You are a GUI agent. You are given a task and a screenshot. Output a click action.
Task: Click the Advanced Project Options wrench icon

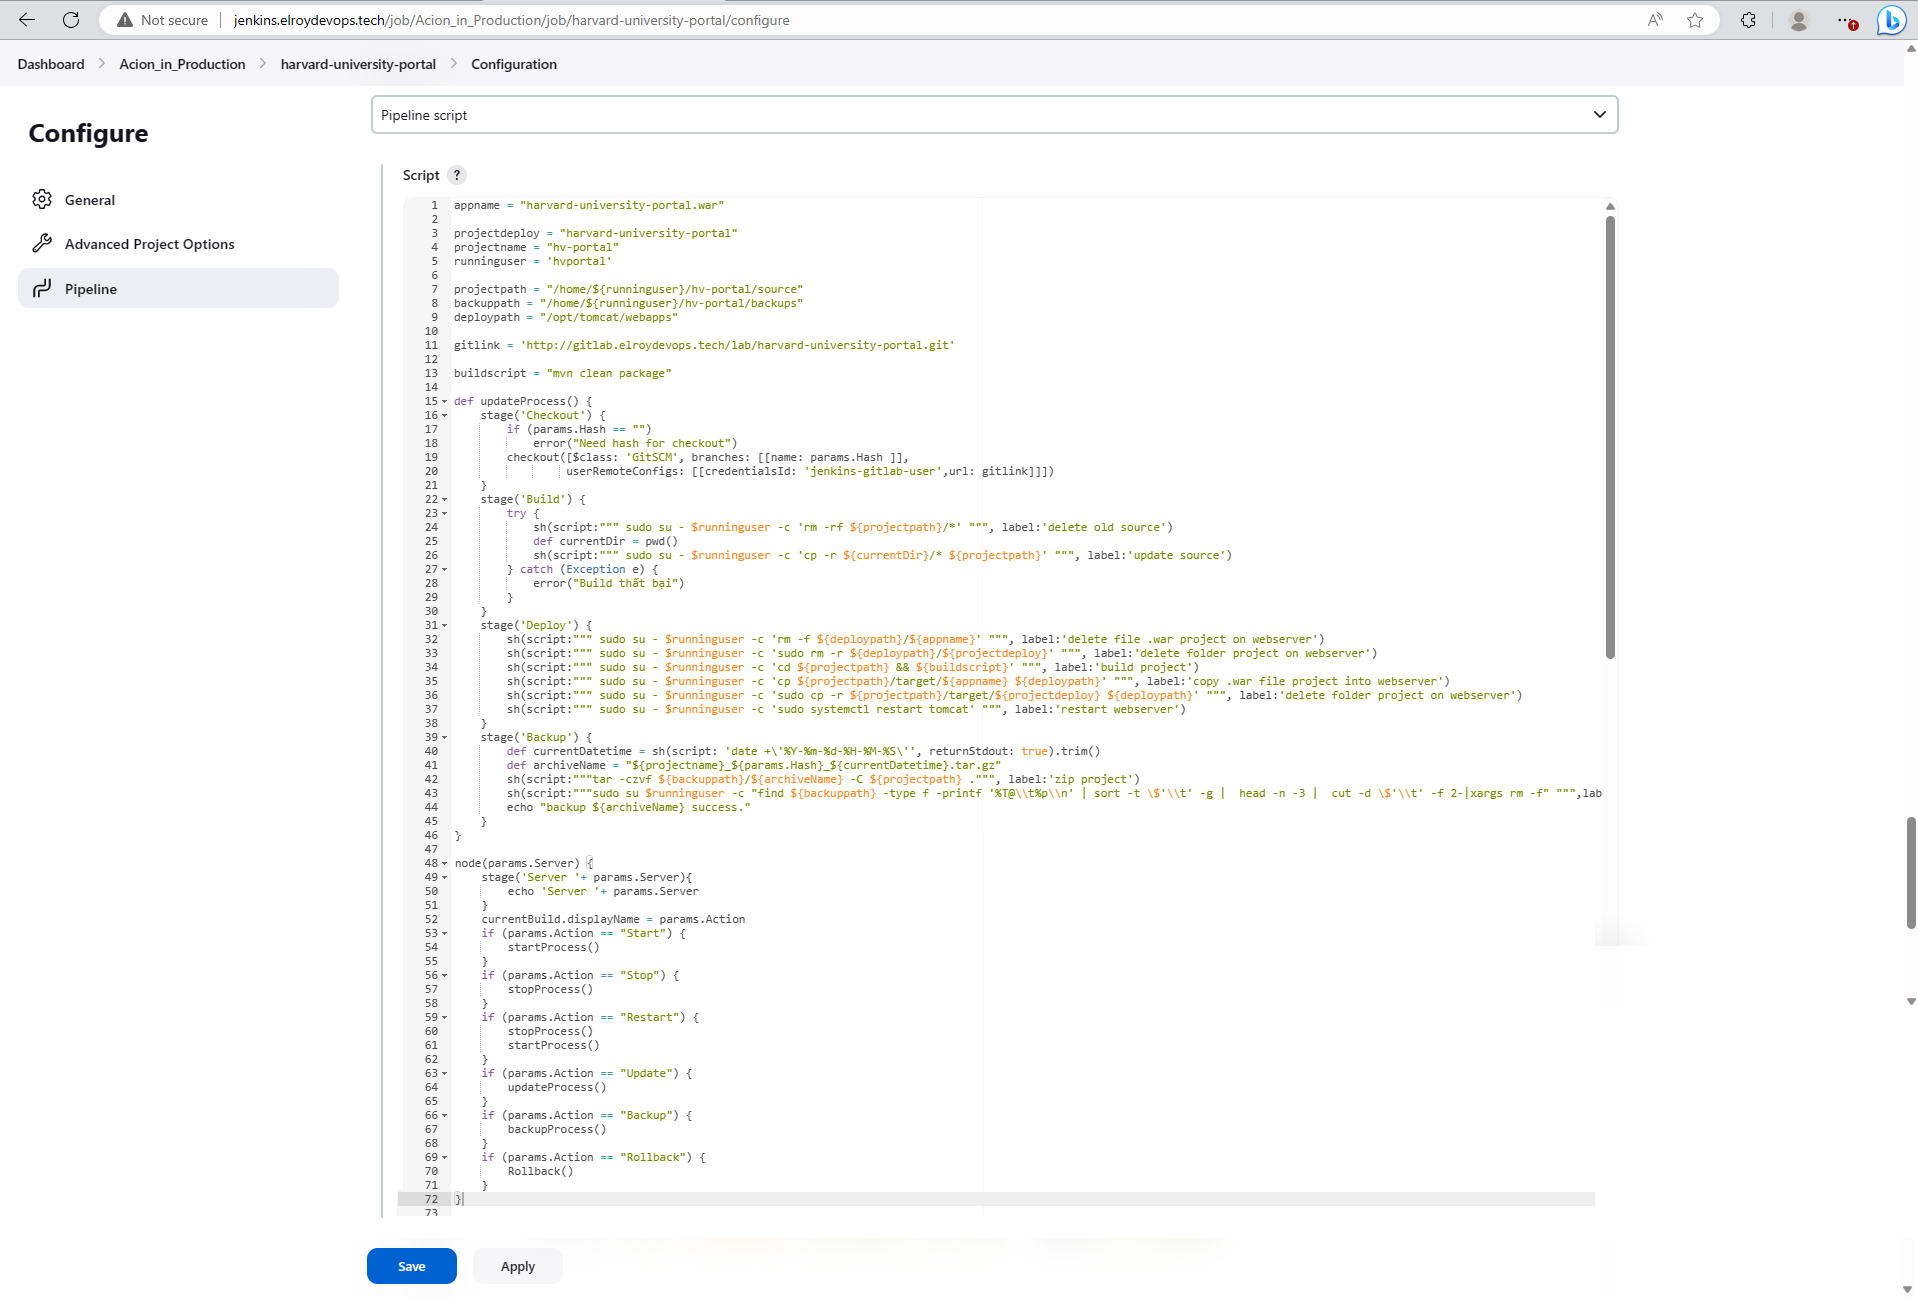[x=42, y=243]
